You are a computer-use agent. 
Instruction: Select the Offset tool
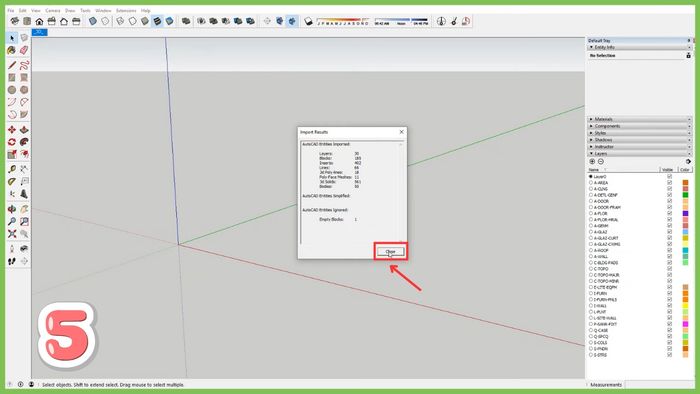[x=24, y=154]
